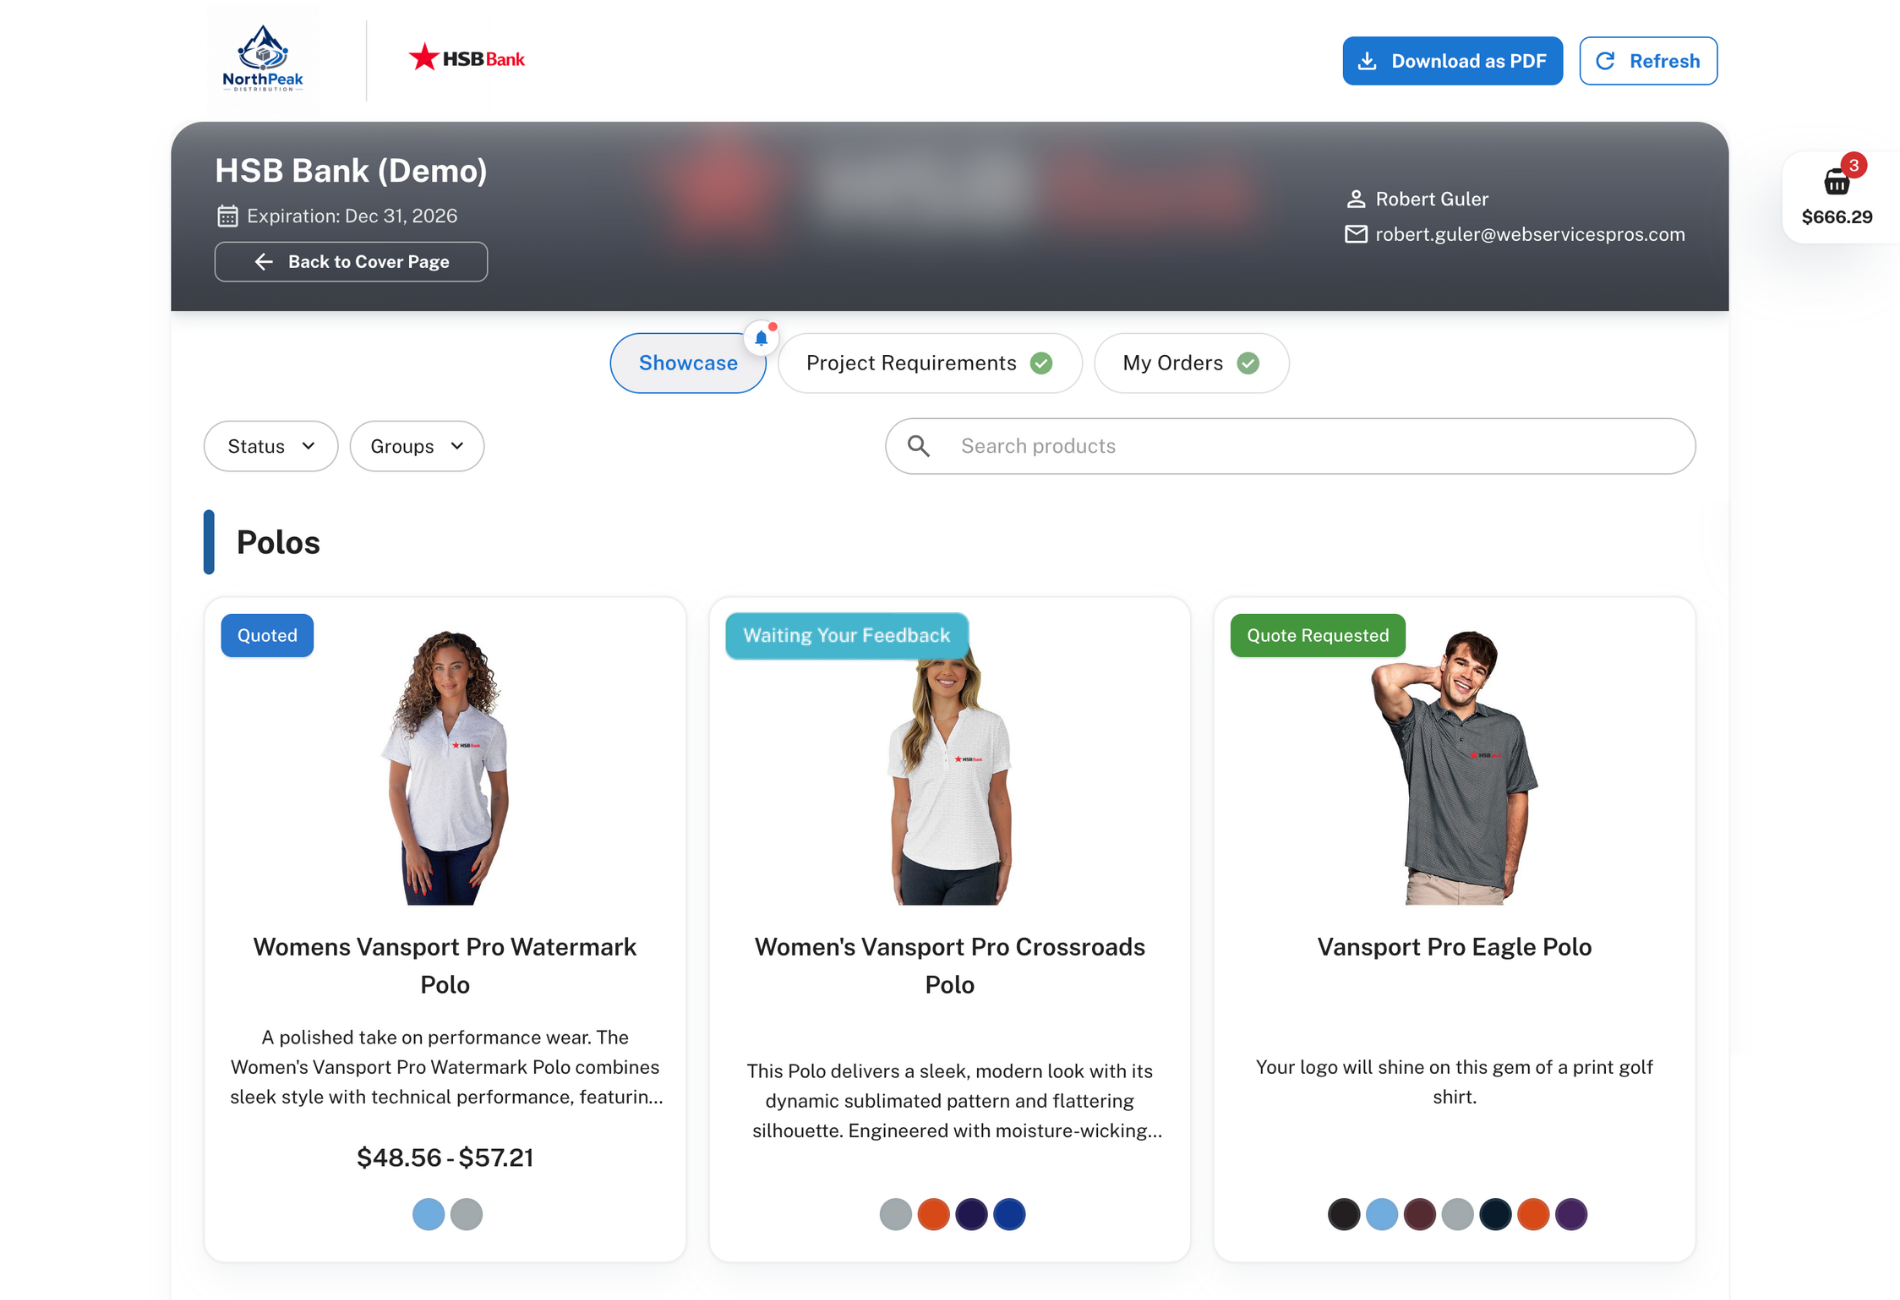The width and height of the screenshot is (1900, 1300).
Task: Click the "HSB Bank (Demo)" heading
Action: (351, 171)
